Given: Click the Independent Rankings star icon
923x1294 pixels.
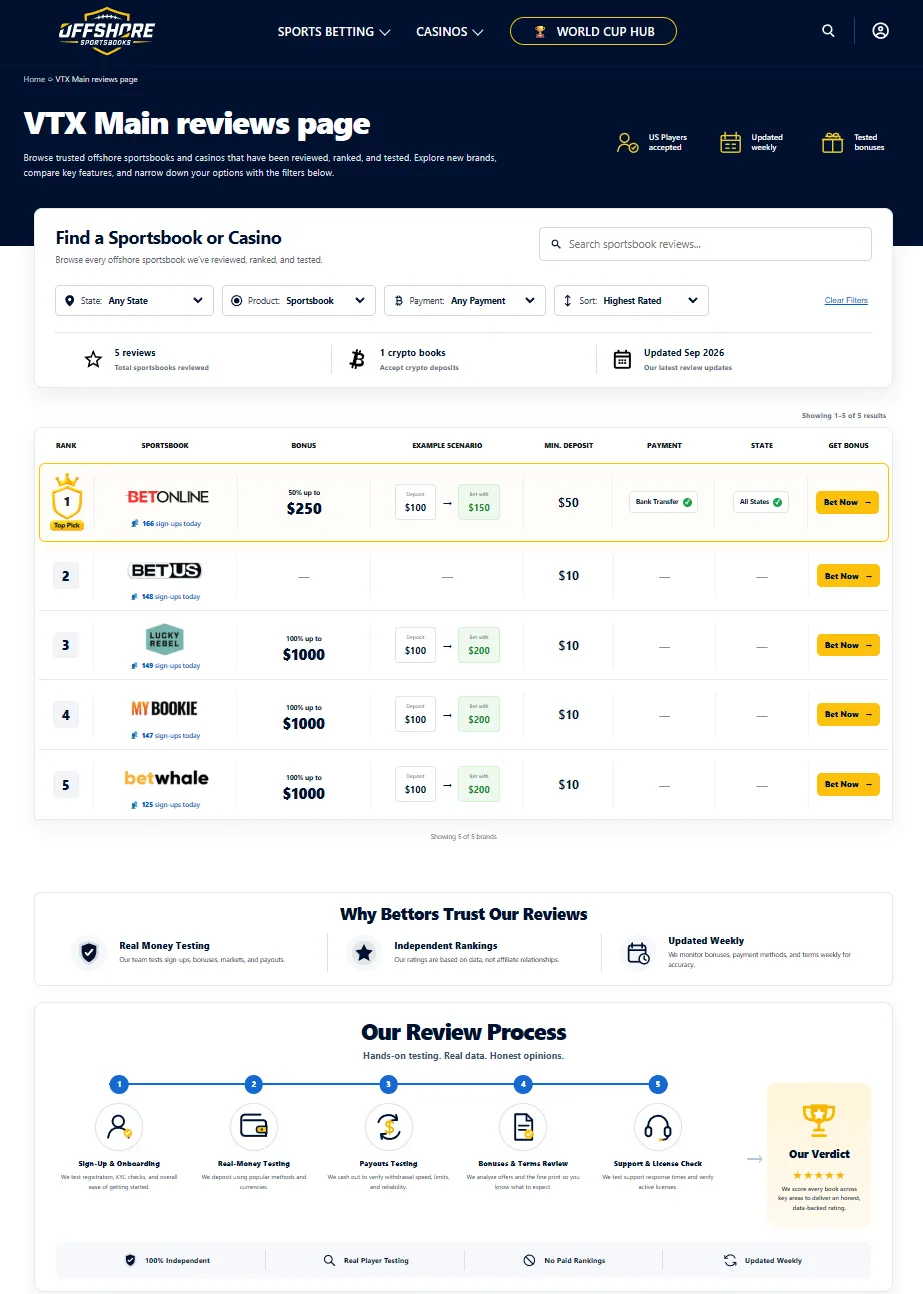Looking at the screenshot, I should point(364,953).
